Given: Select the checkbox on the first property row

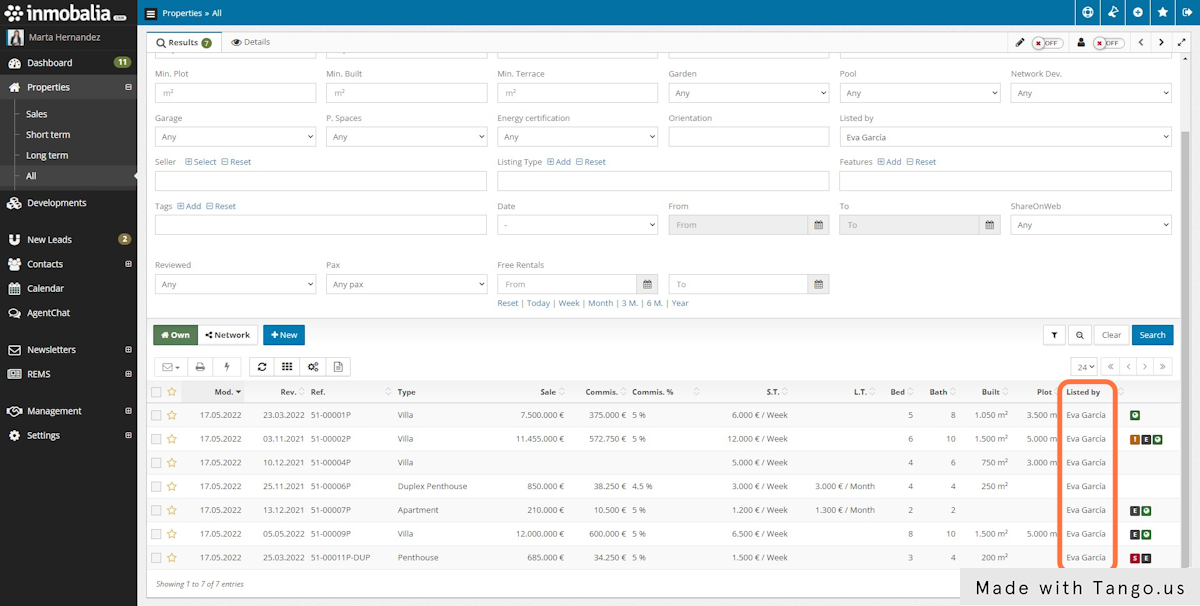Looking at the screenshot, I should coord(156,415).
